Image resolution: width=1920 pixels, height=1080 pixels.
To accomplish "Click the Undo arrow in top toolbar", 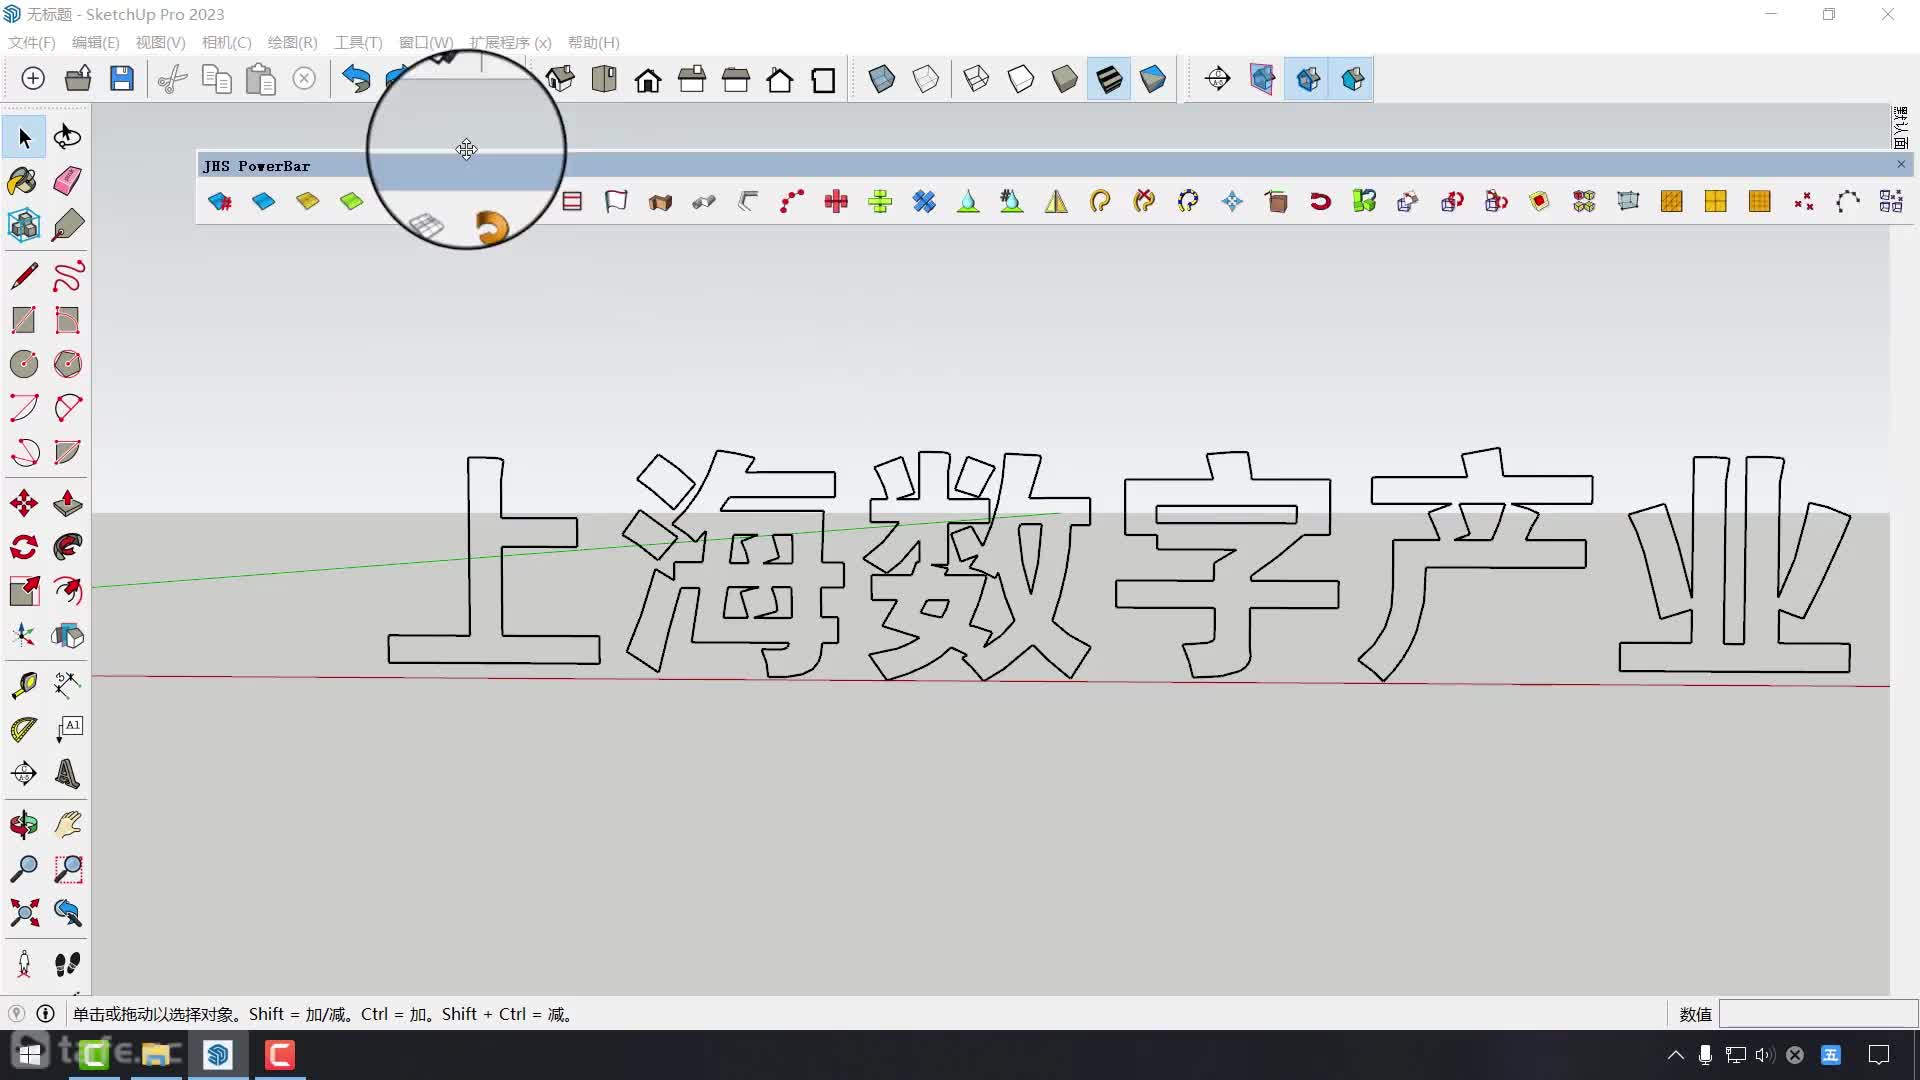I will click(x=355, y=79).
